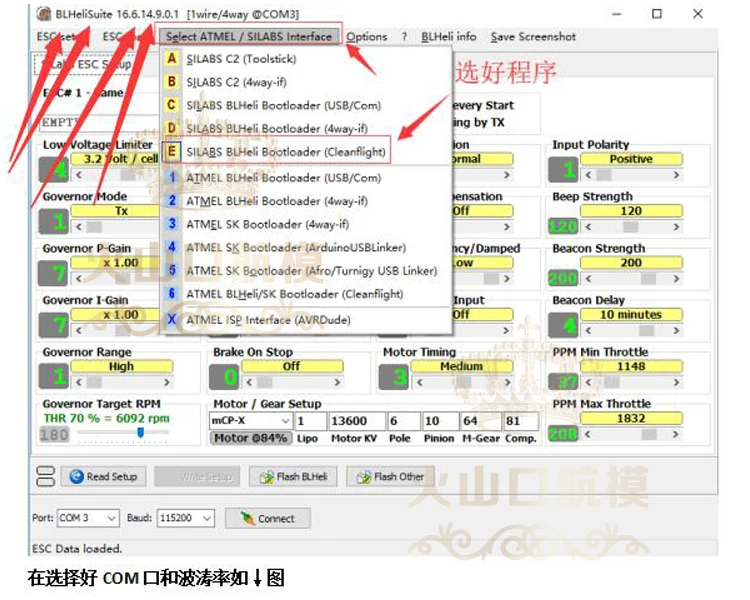750x600 pixels.
Task: Decrease Governor Mode with left arrow
Action: click(78, 227)
